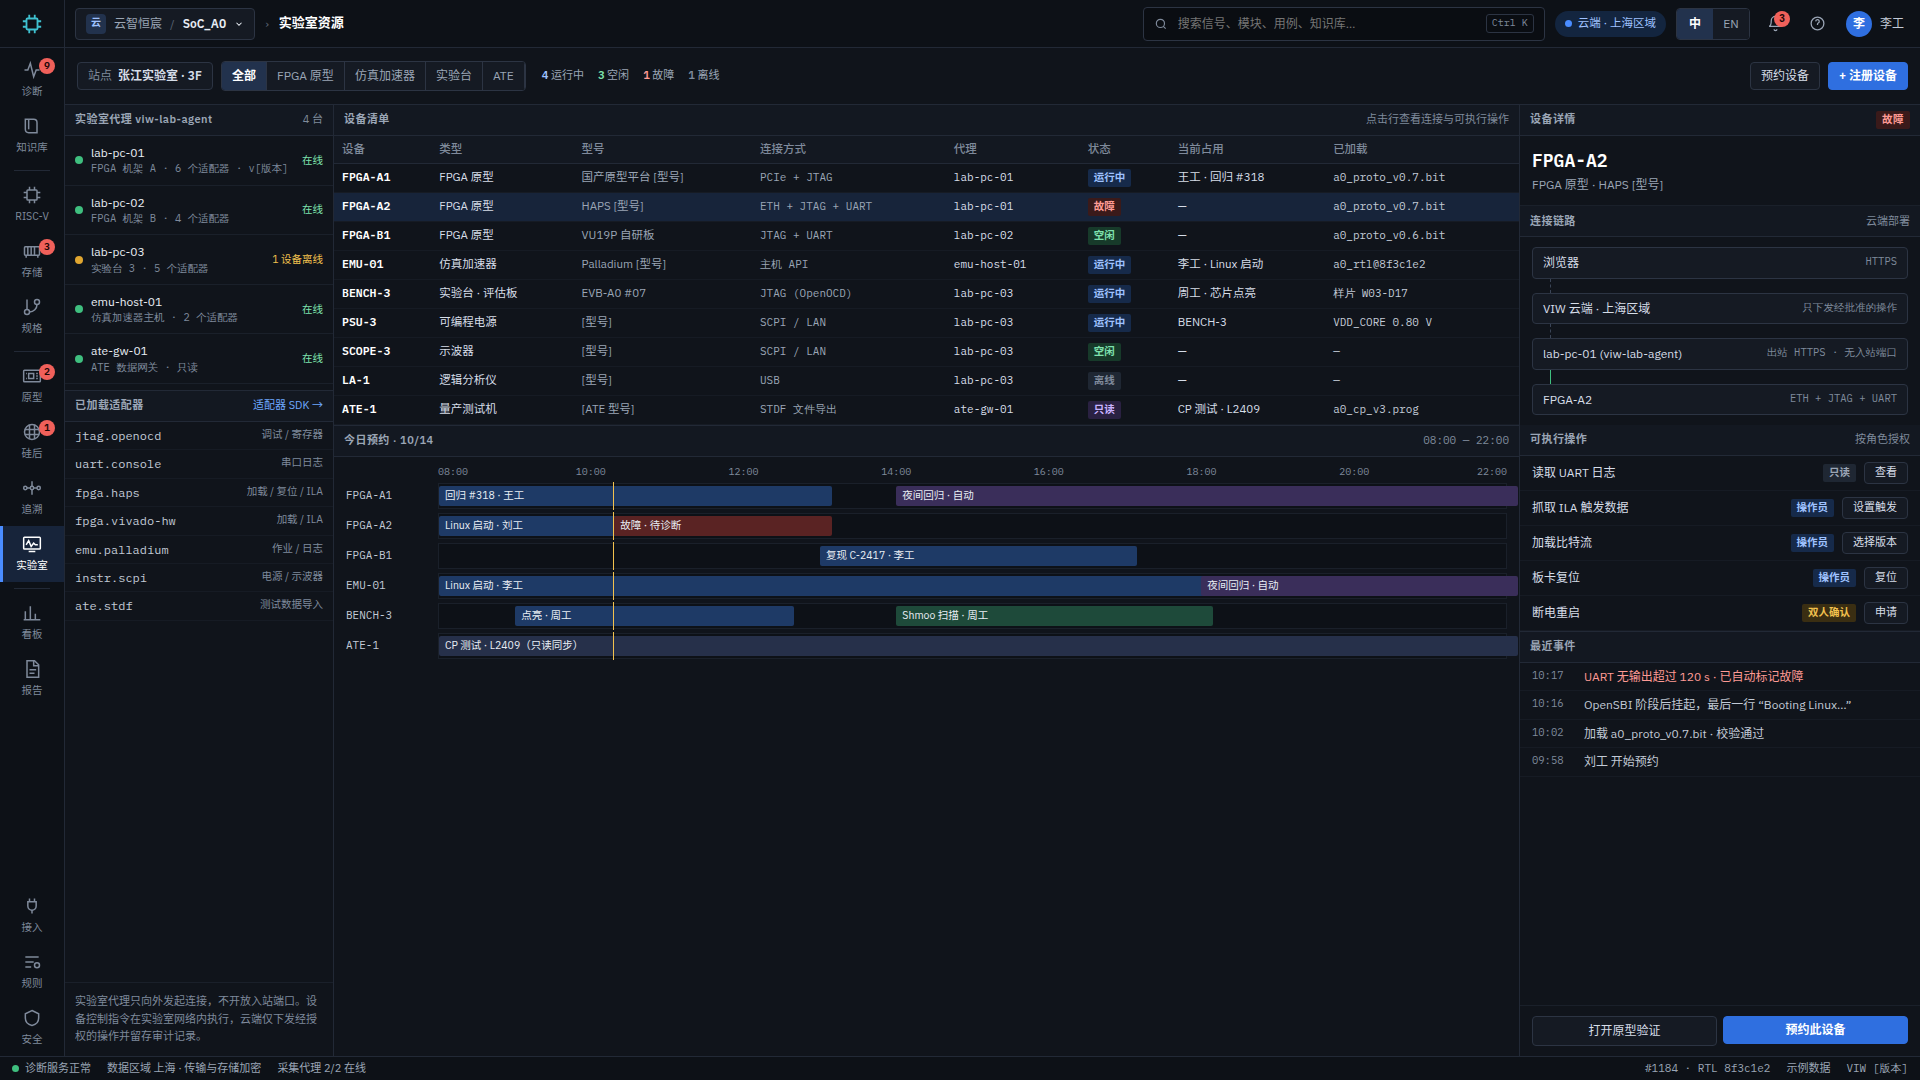Image resolution: width=1920 pixels, height=1080 pixels.
Task: Click 复位 for 板卡复位
Action: click(x=1886, y=577)
